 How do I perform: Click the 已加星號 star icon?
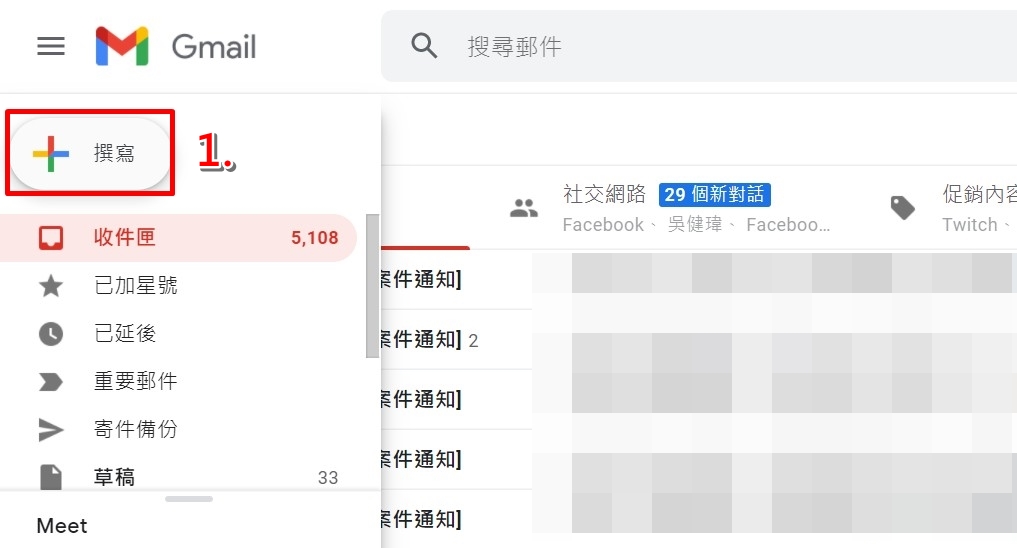(x=51, y=285)
